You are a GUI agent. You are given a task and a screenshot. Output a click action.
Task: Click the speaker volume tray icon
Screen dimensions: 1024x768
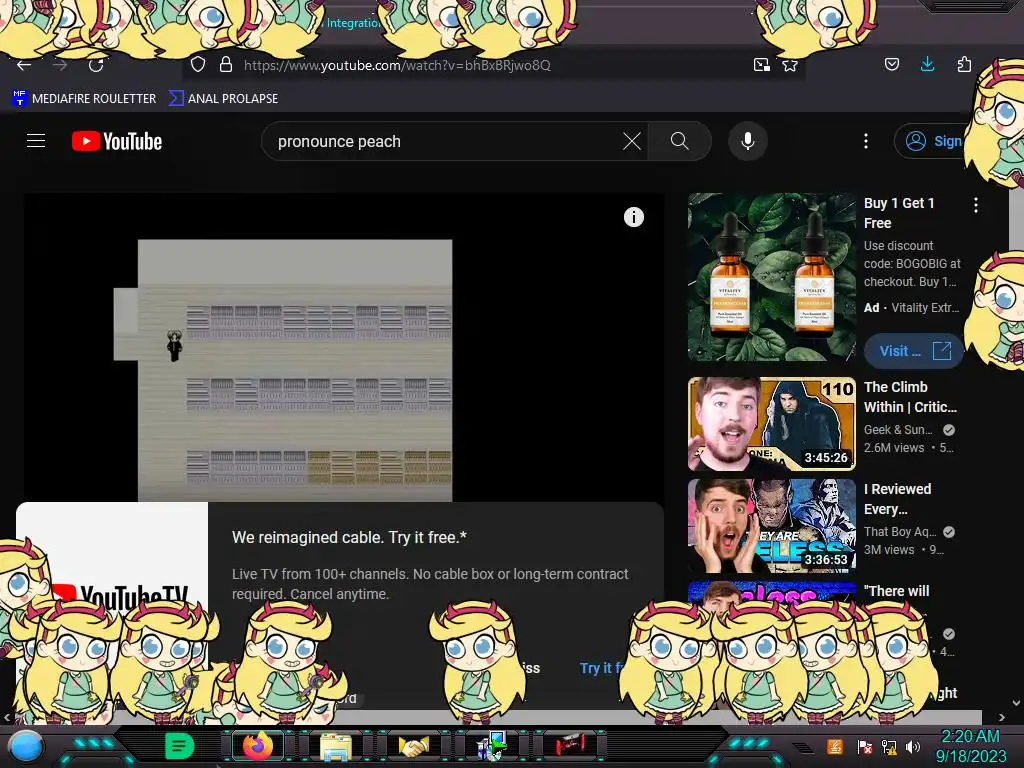(913, 747)
